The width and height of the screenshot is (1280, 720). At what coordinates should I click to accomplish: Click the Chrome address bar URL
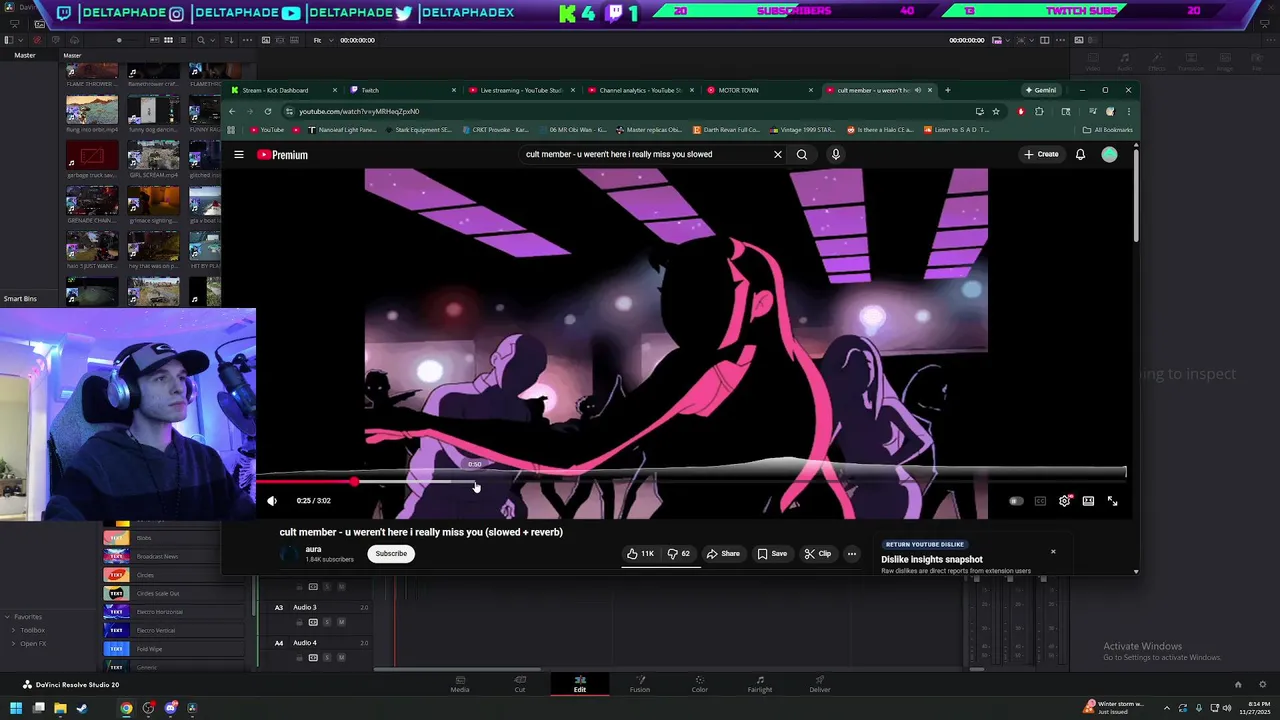click(359, 111)
